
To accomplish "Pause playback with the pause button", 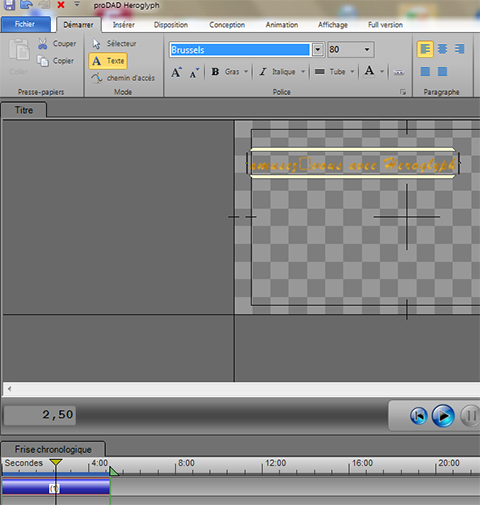I will (470, 416).
